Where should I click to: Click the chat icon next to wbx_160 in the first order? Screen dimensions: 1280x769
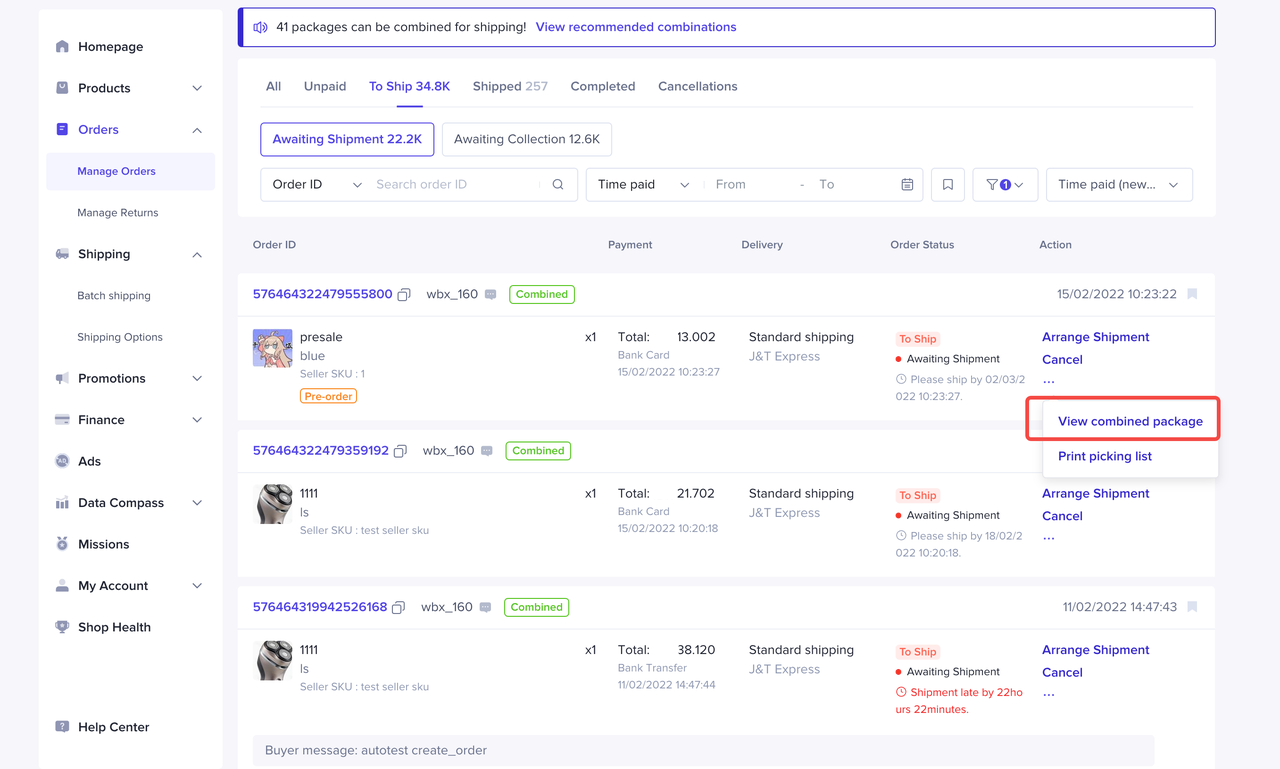point(490,295)
